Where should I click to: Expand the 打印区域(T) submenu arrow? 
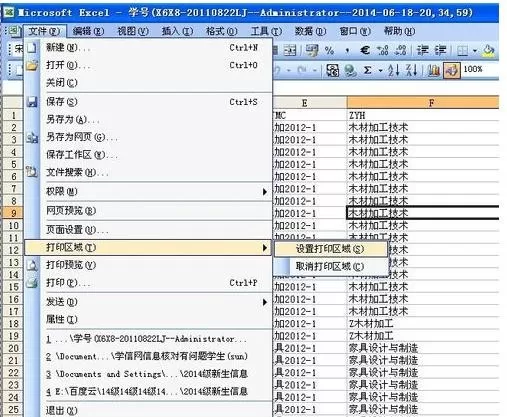(265, 248)
